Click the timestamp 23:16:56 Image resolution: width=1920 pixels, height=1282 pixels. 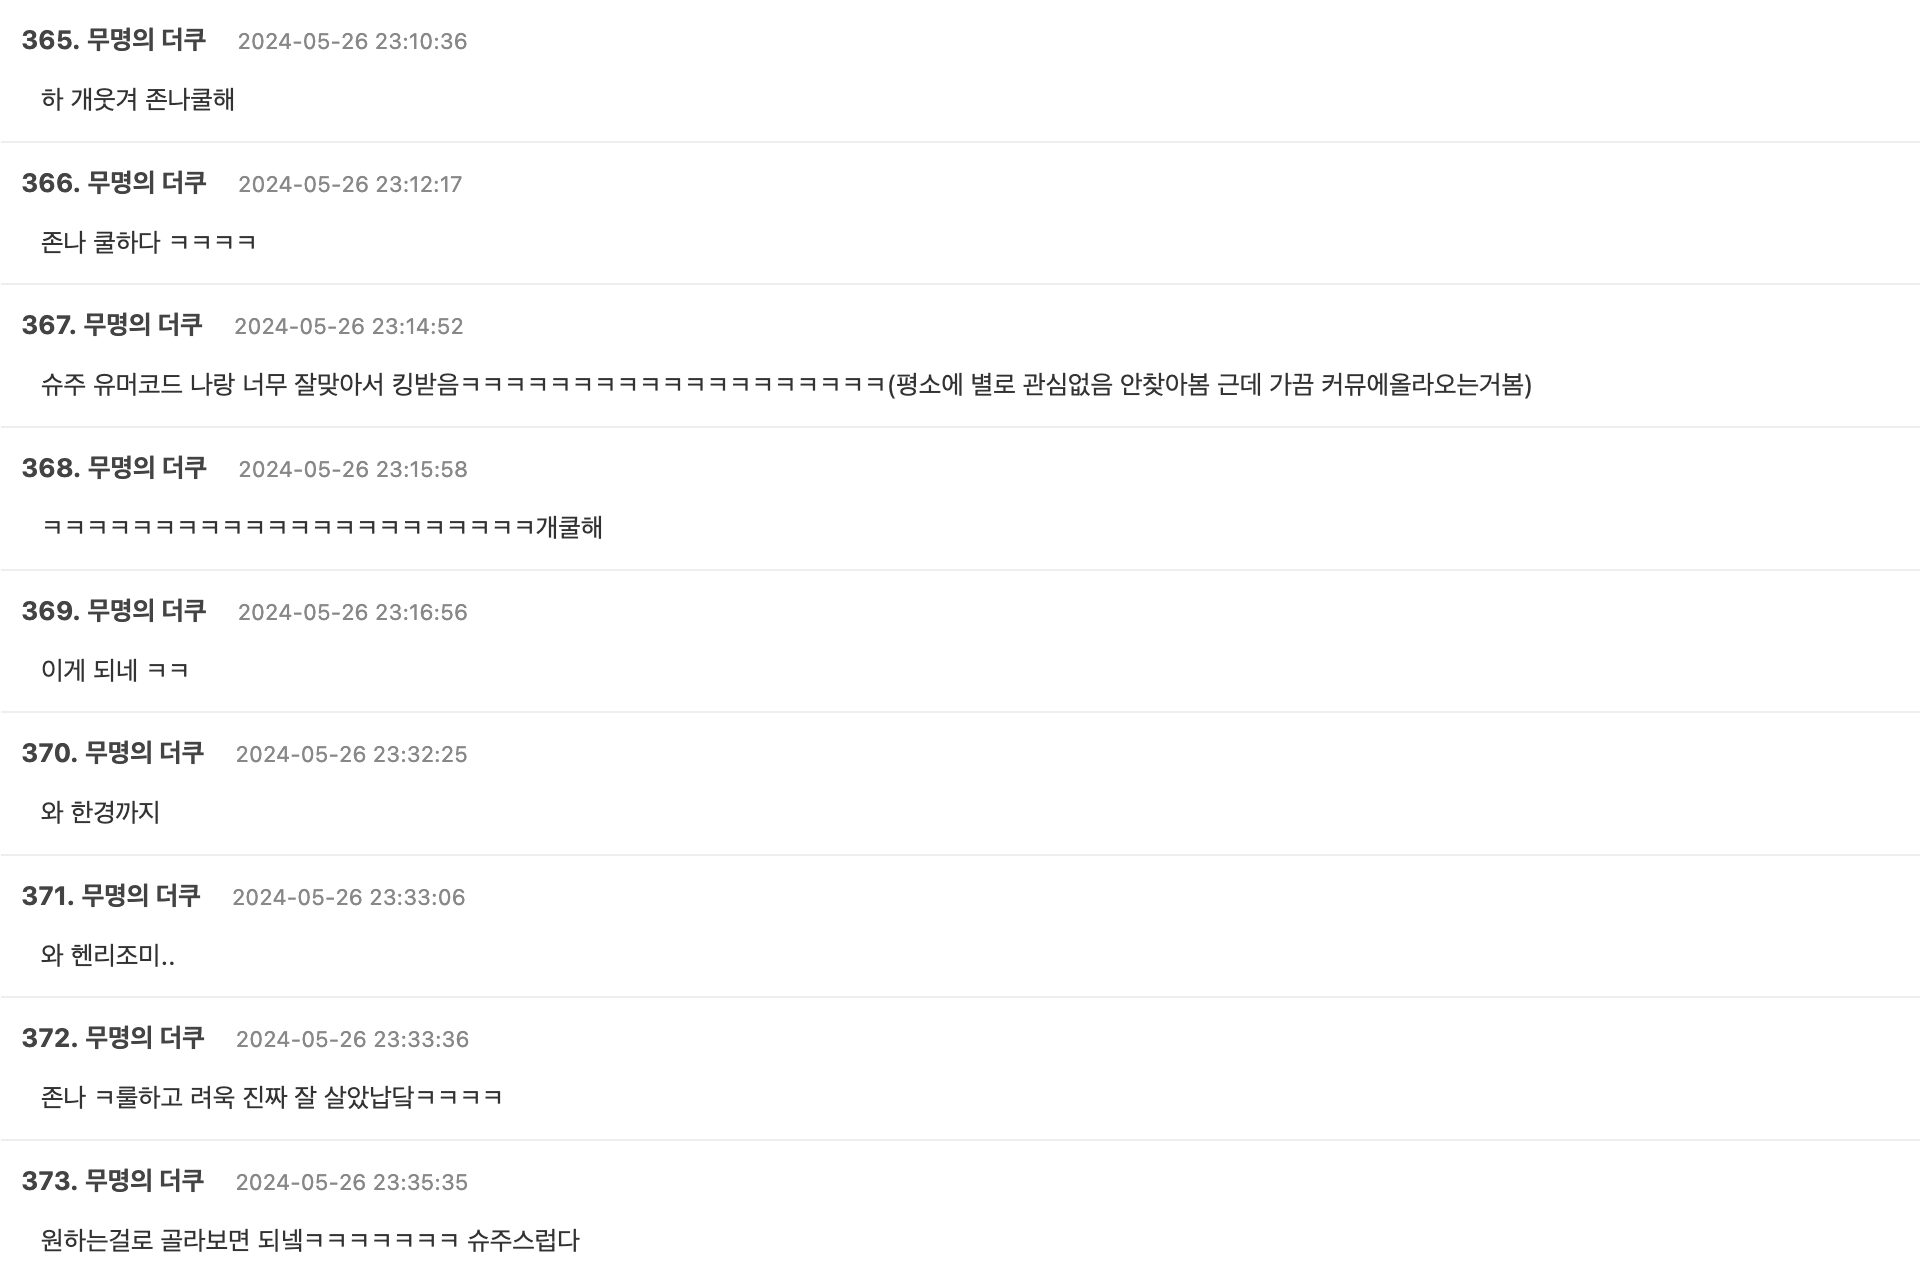pyautogui.click(x=352, y=612)
